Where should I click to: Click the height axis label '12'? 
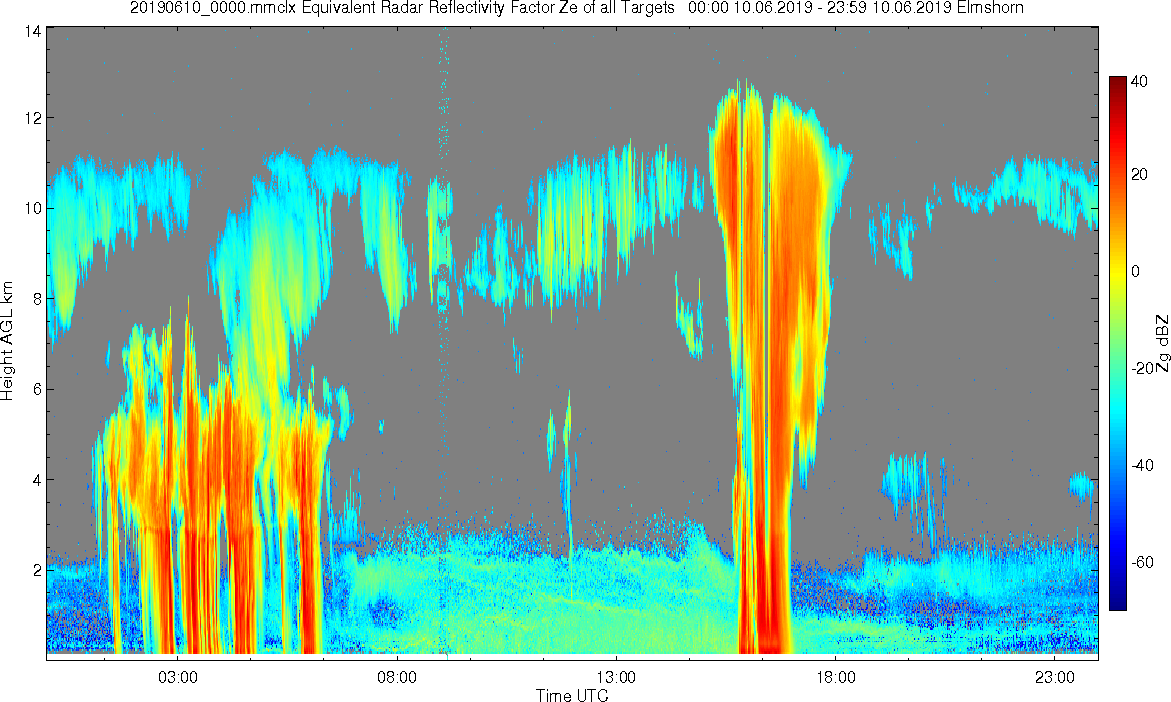(x=32, y=117)
